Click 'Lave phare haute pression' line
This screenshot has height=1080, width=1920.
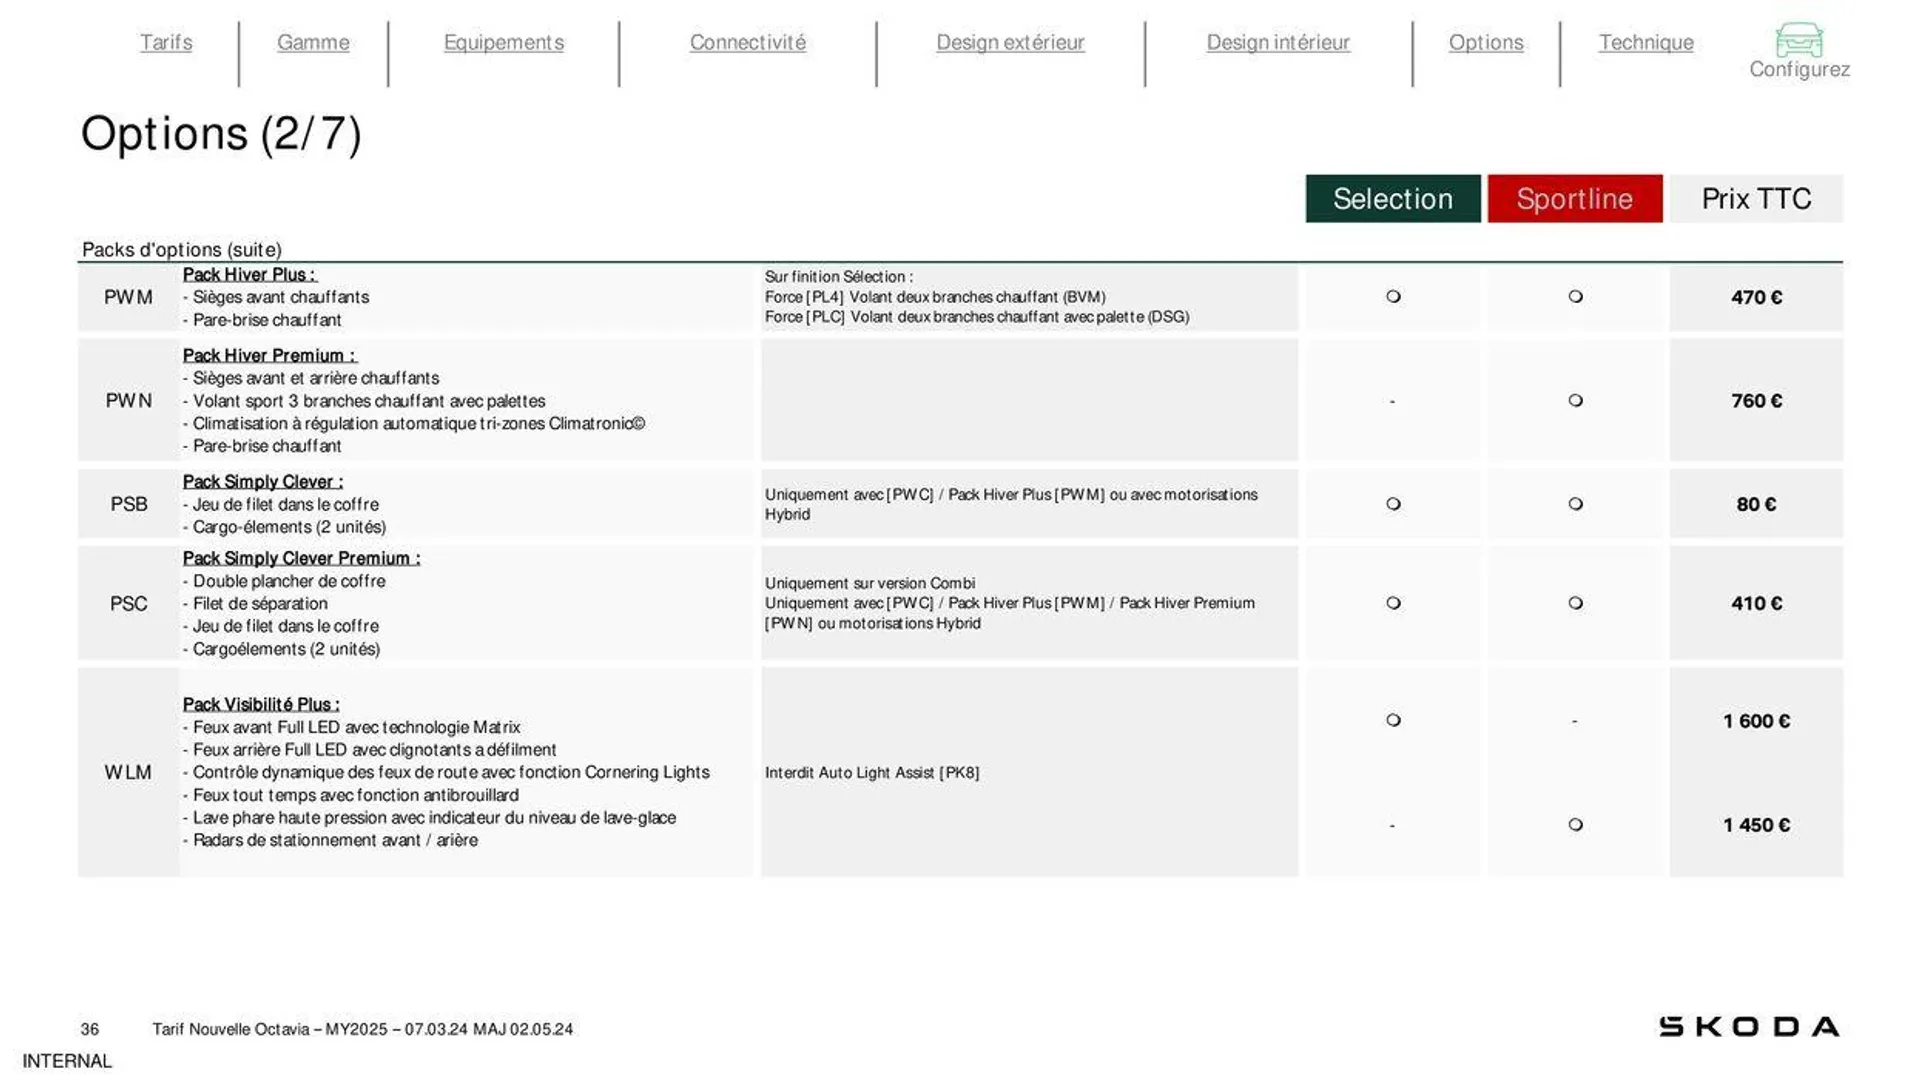(x=429, y=818)
